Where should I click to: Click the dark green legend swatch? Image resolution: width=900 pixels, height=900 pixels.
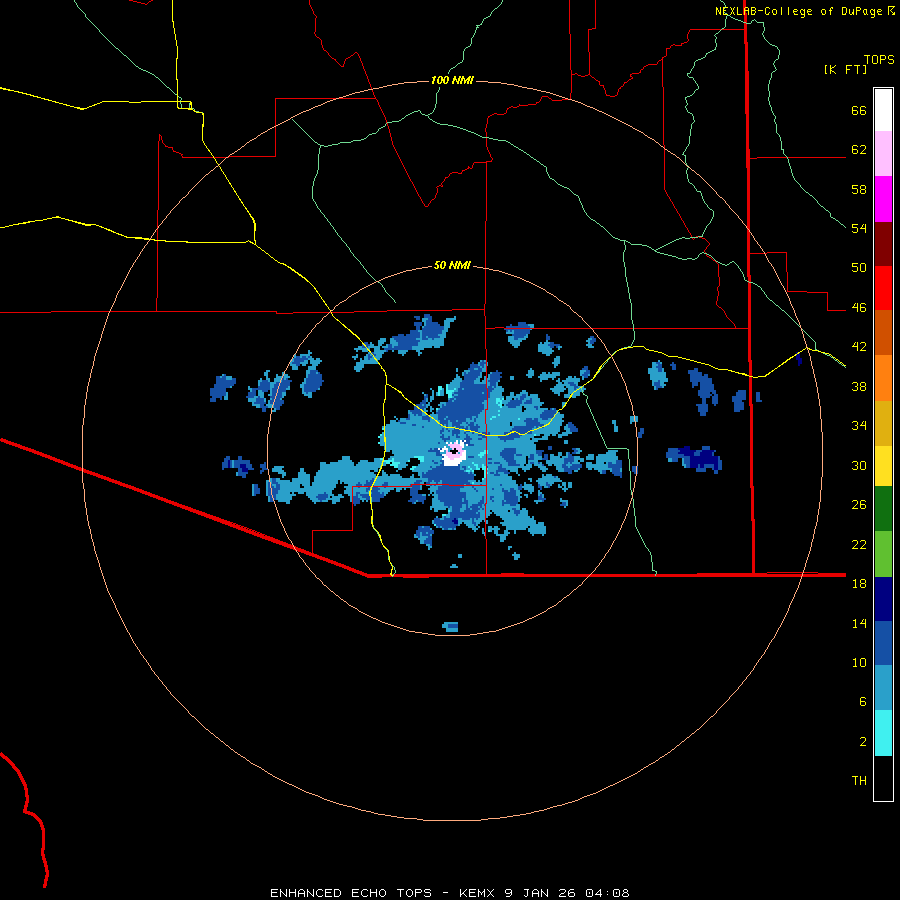(883, 509)
